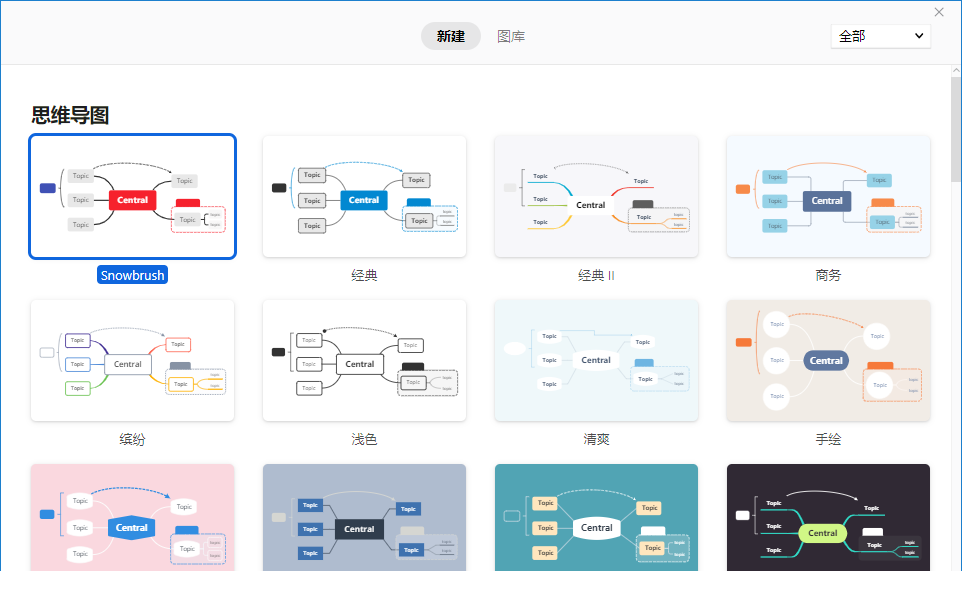Open the 手绘 (Hand-drawn) template

[827, 360]
